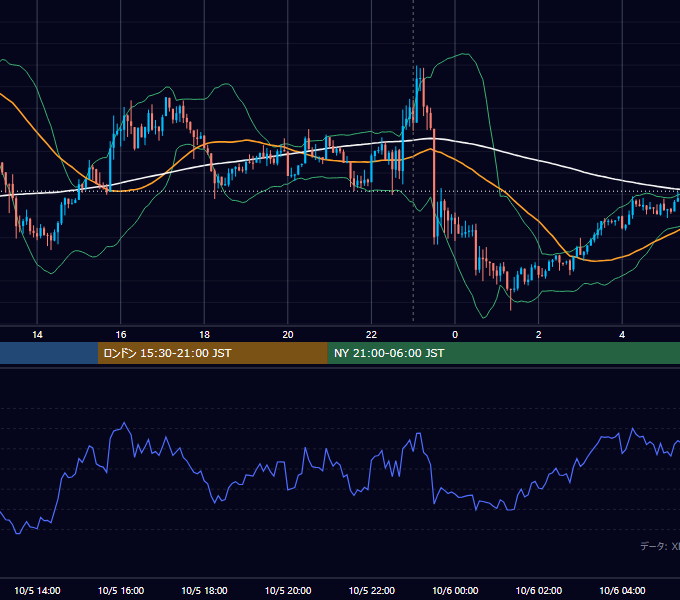Click the time axis label 2

[539, 335]
